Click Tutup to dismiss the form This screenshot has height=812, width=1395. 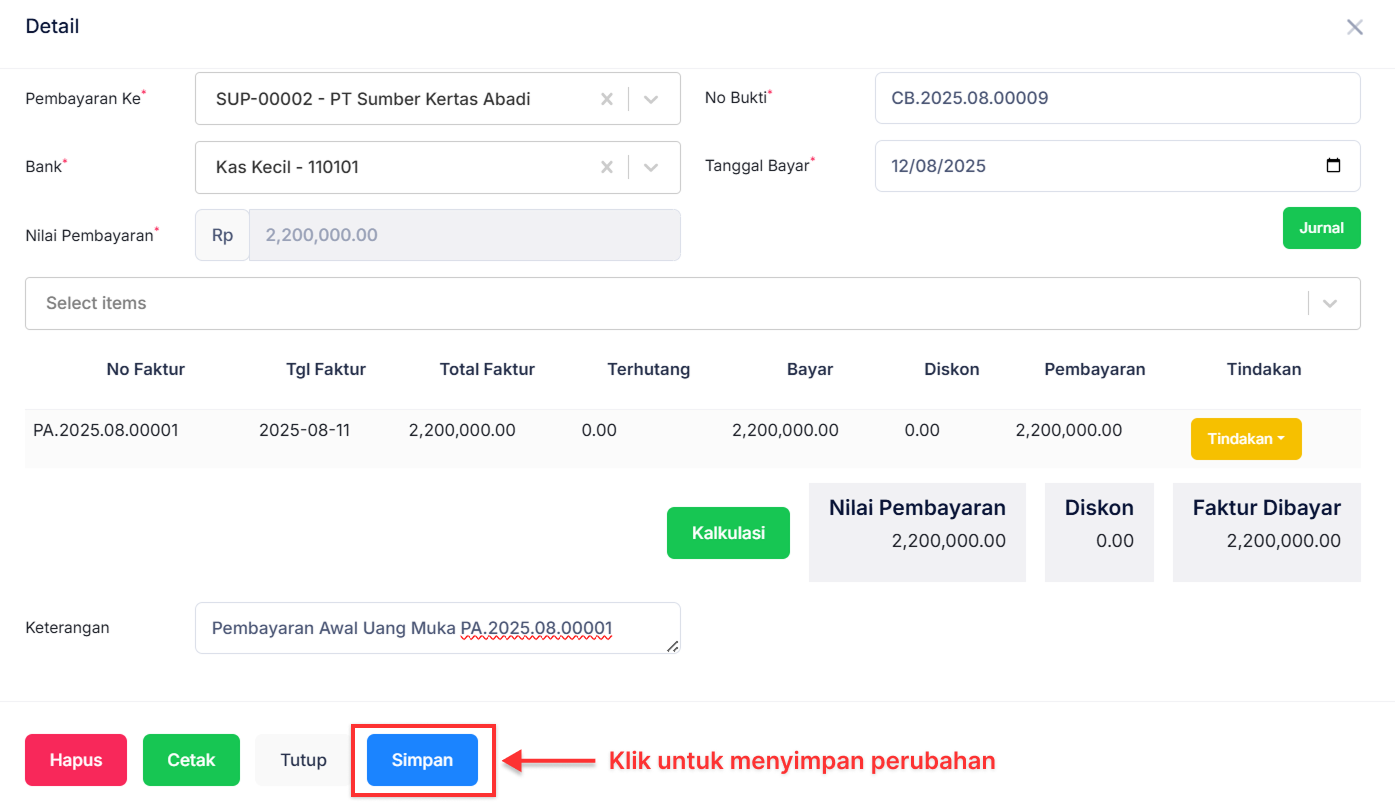click(x=302, y=760)
